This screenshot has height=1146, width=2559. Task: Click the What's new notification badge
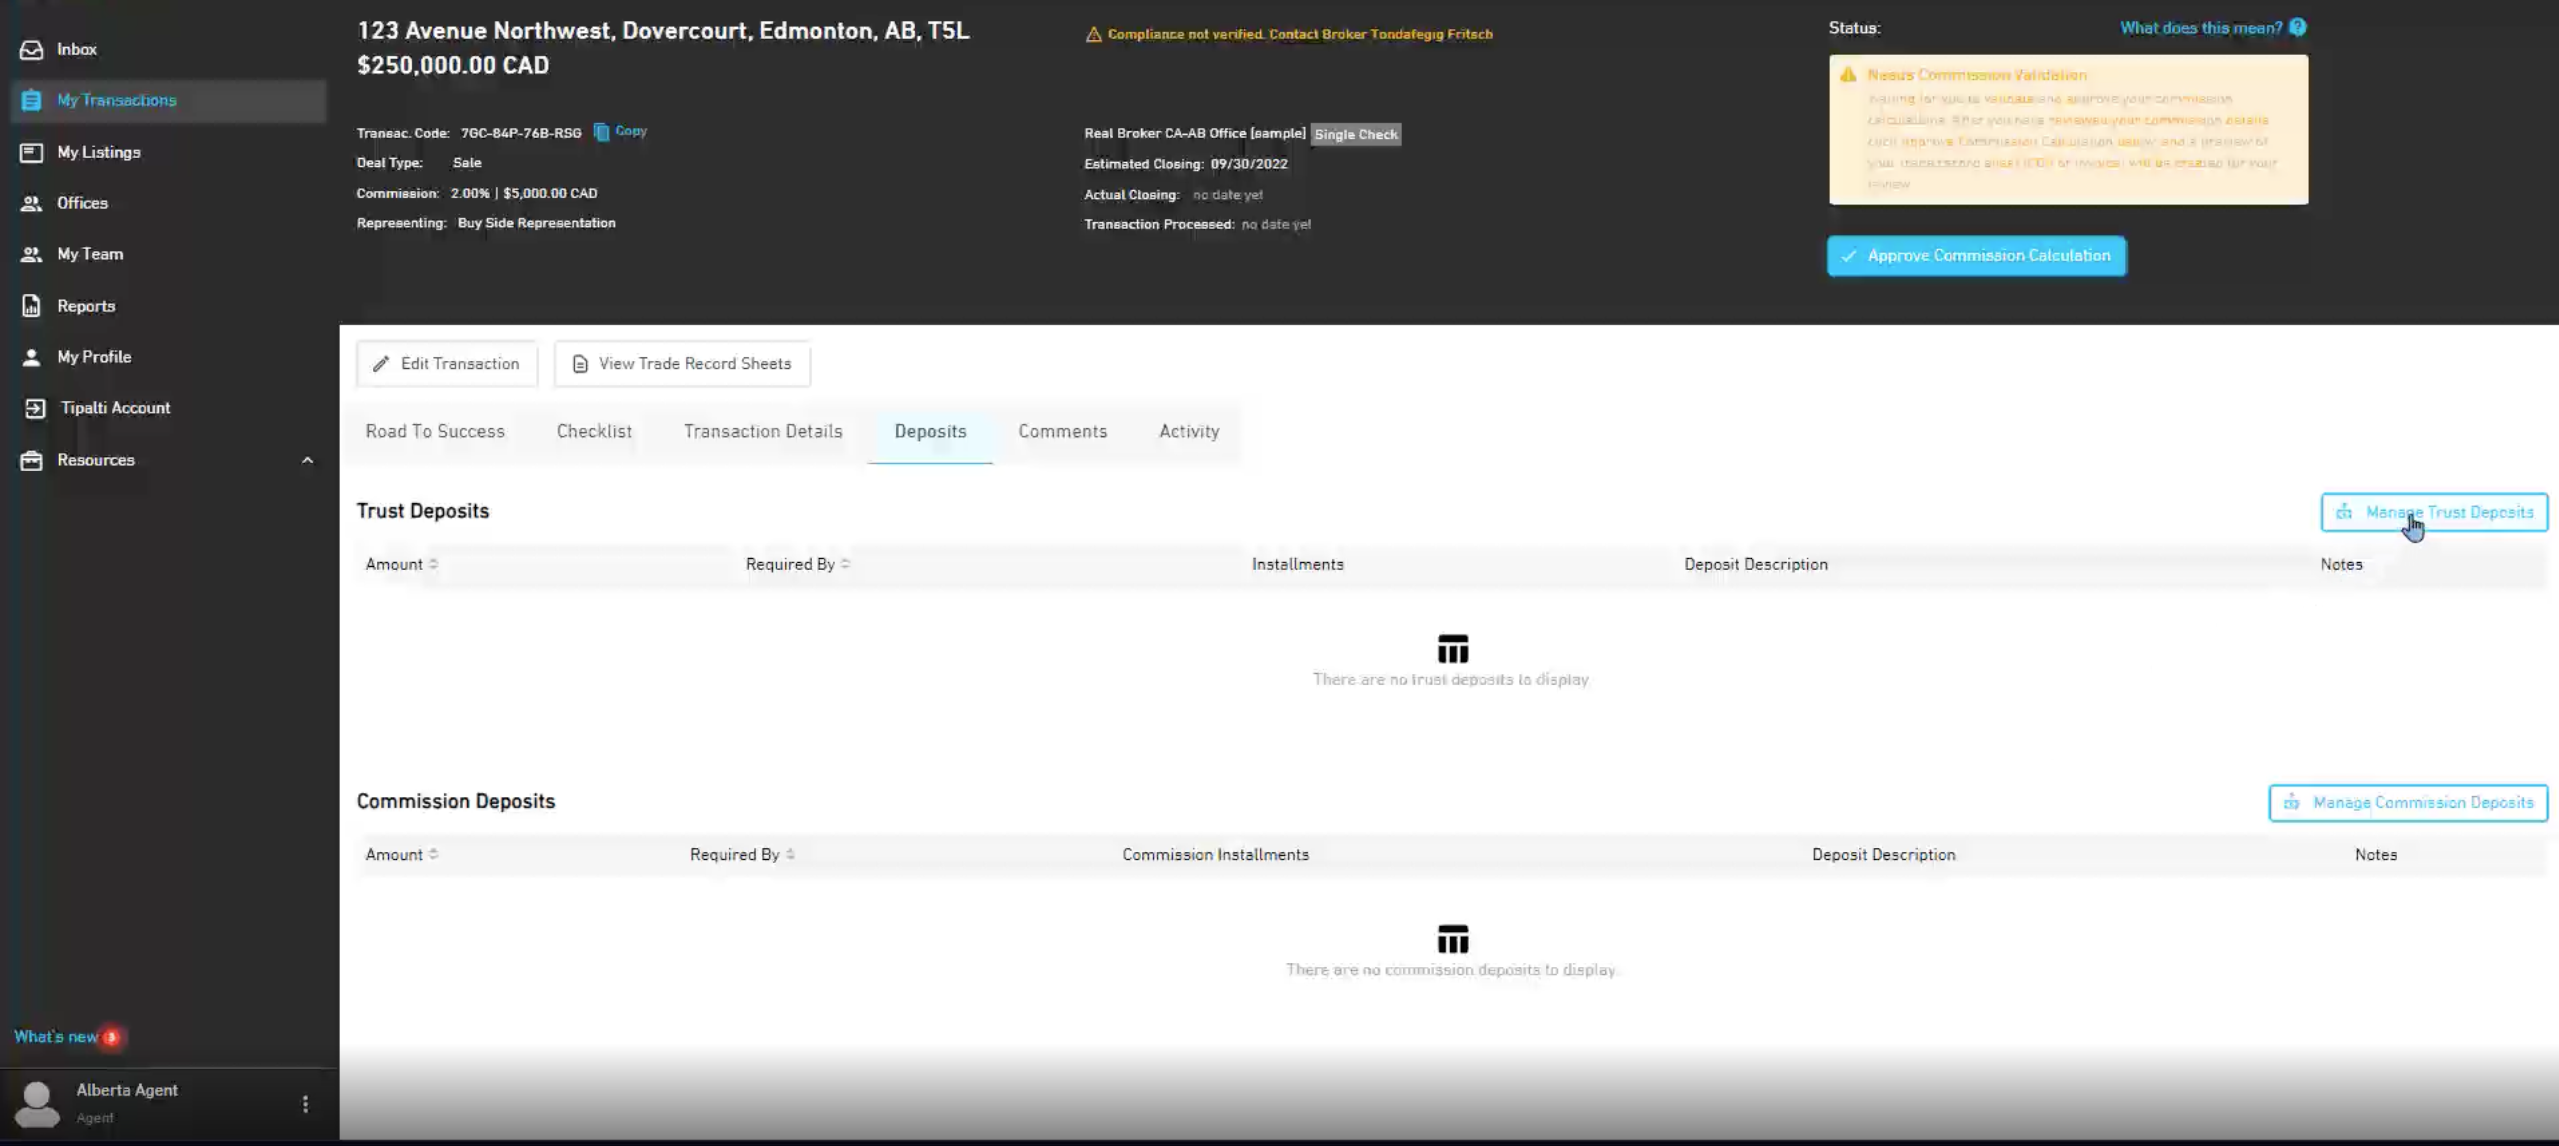point(112,1037)
